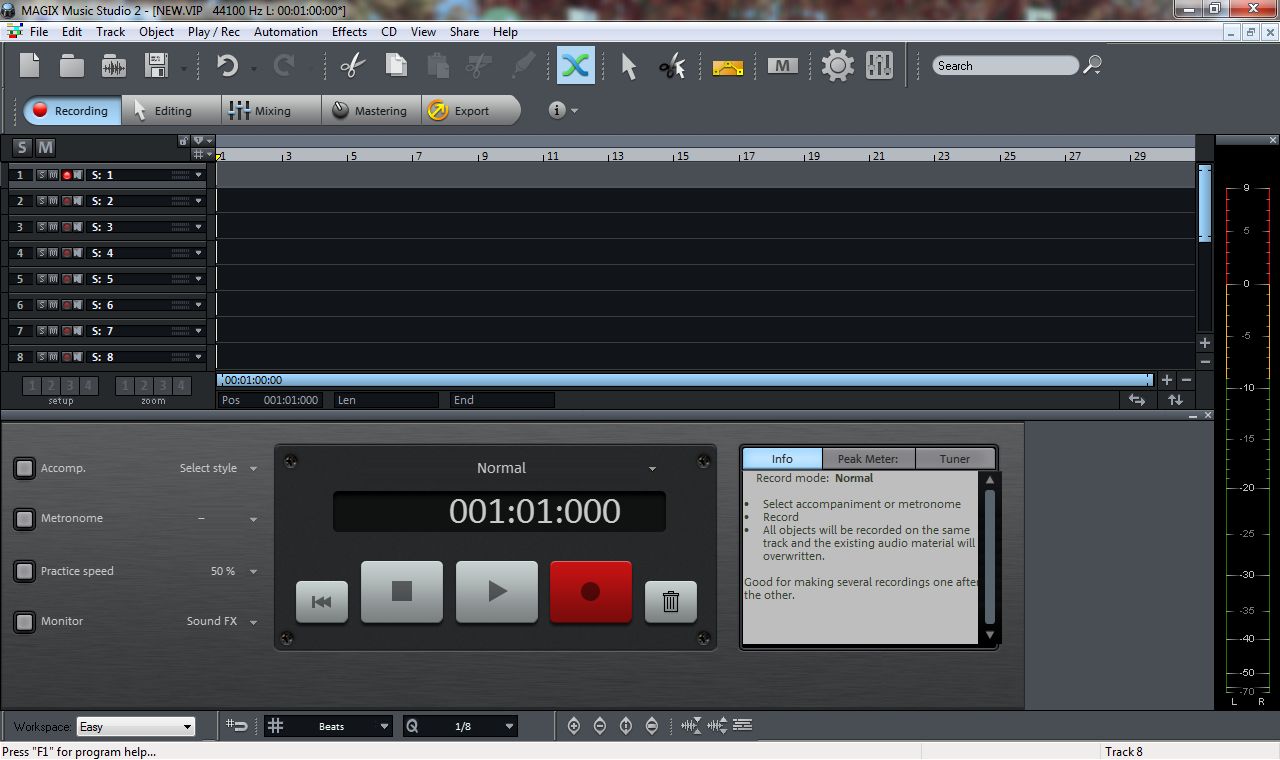Undo the last action
1280x760 pixels.
pos(227,66)
